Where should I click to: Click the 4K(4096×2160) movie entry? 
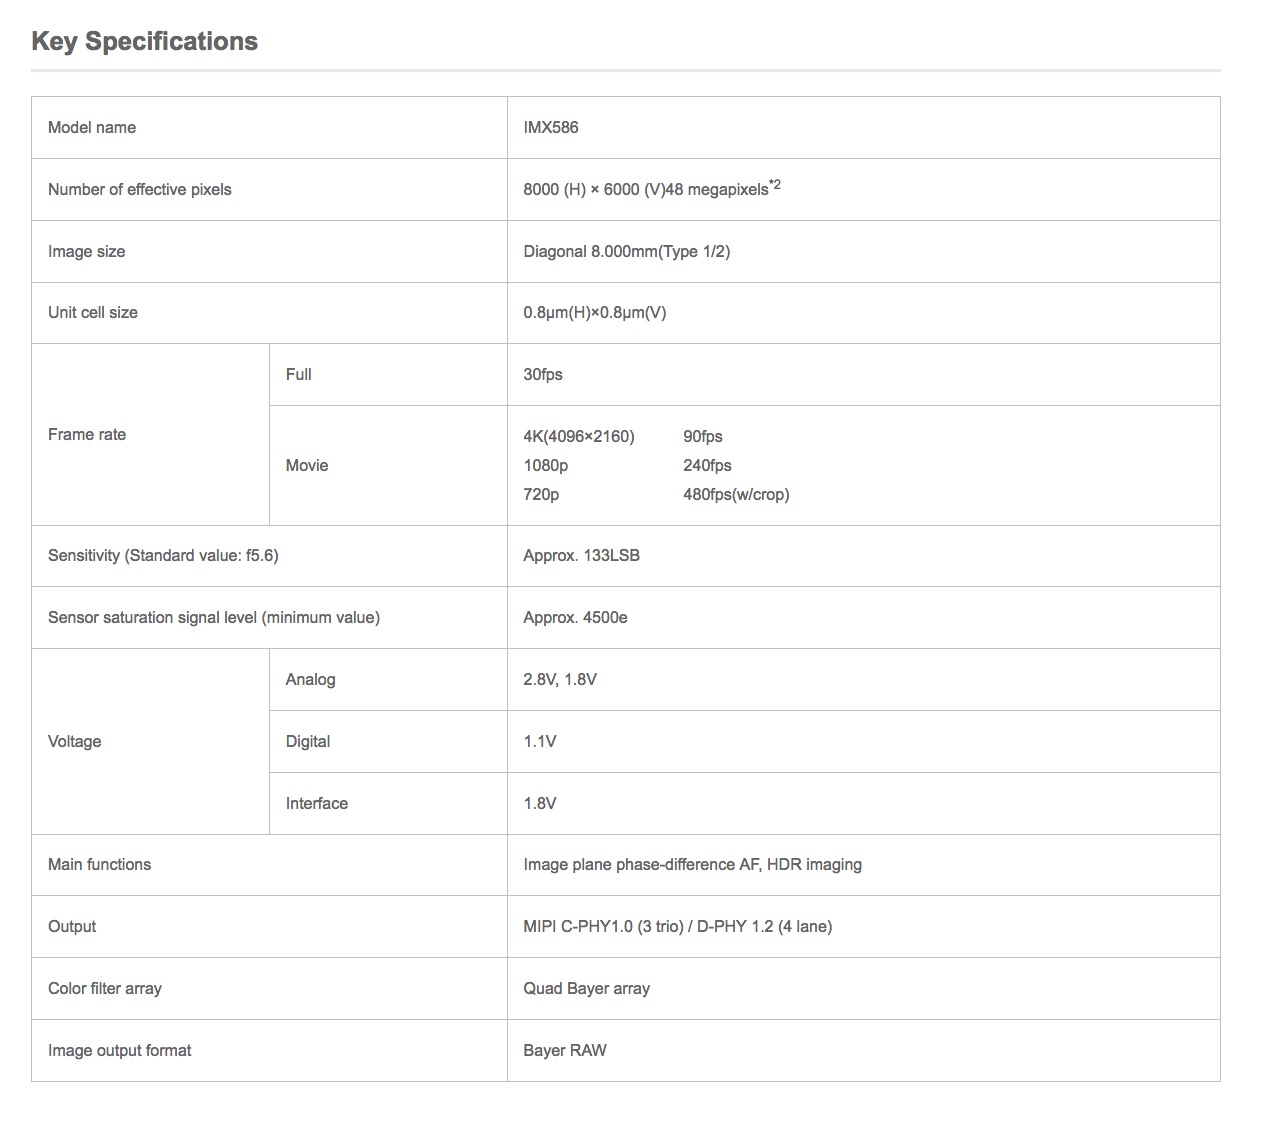(x=579, y=436)
